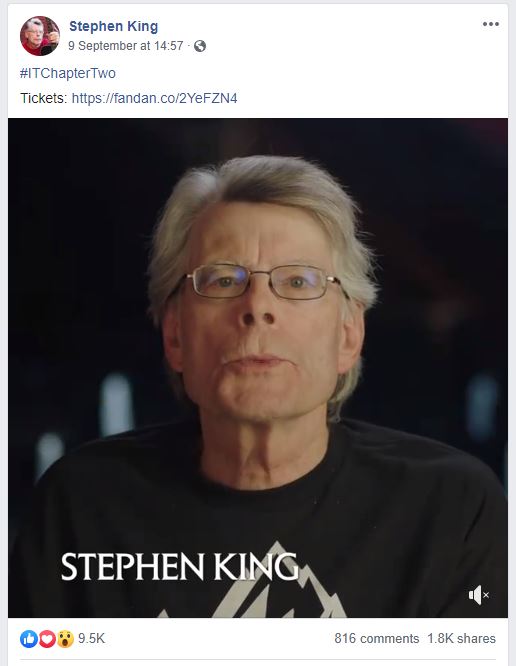Click the small x beside speaker icon

[486, 595]
